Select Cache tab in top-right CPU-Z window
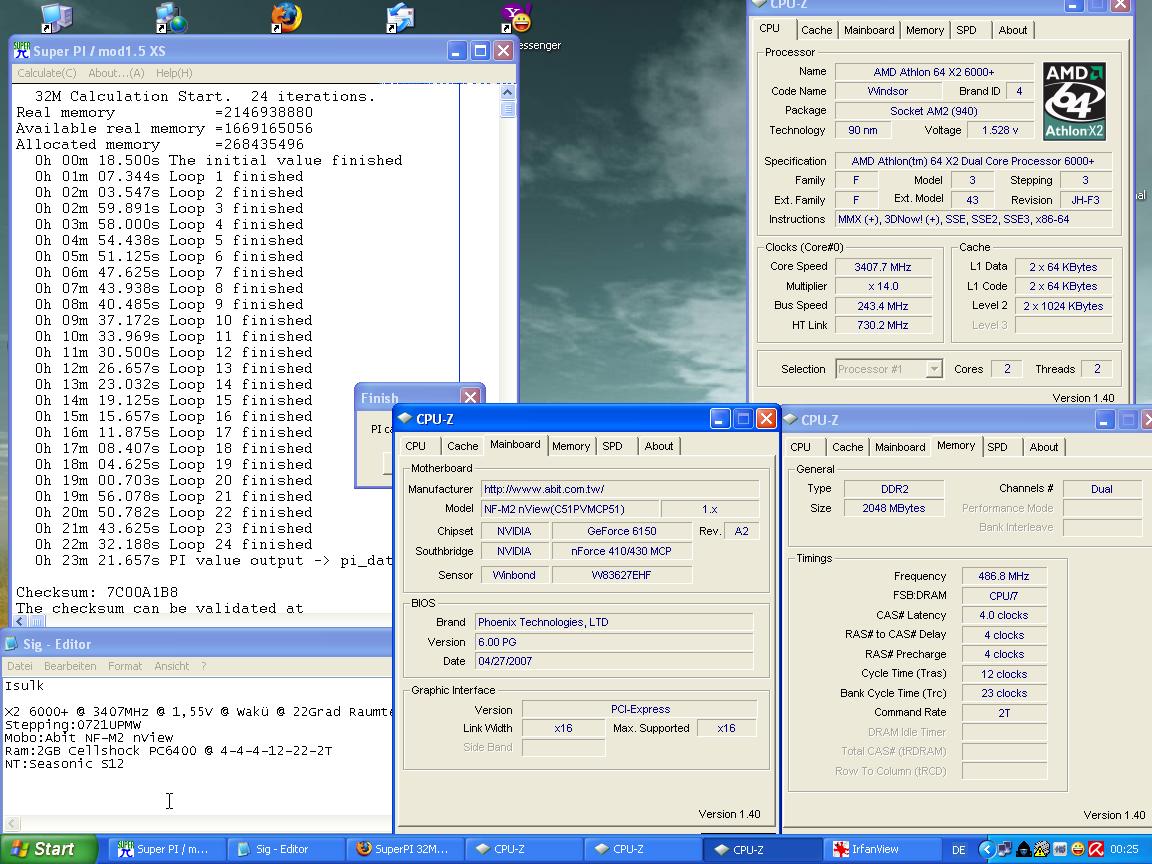 [x=816, y=30]
